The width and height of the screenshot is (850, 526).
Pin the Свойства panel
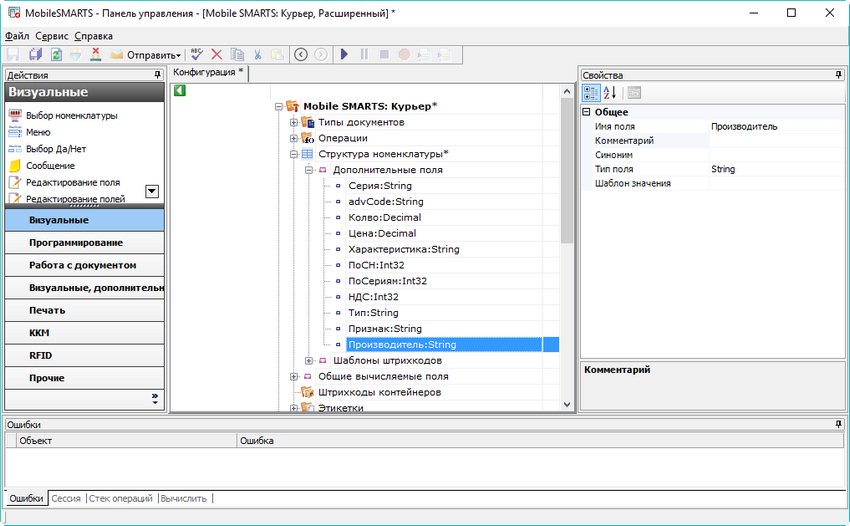point(839,75)
